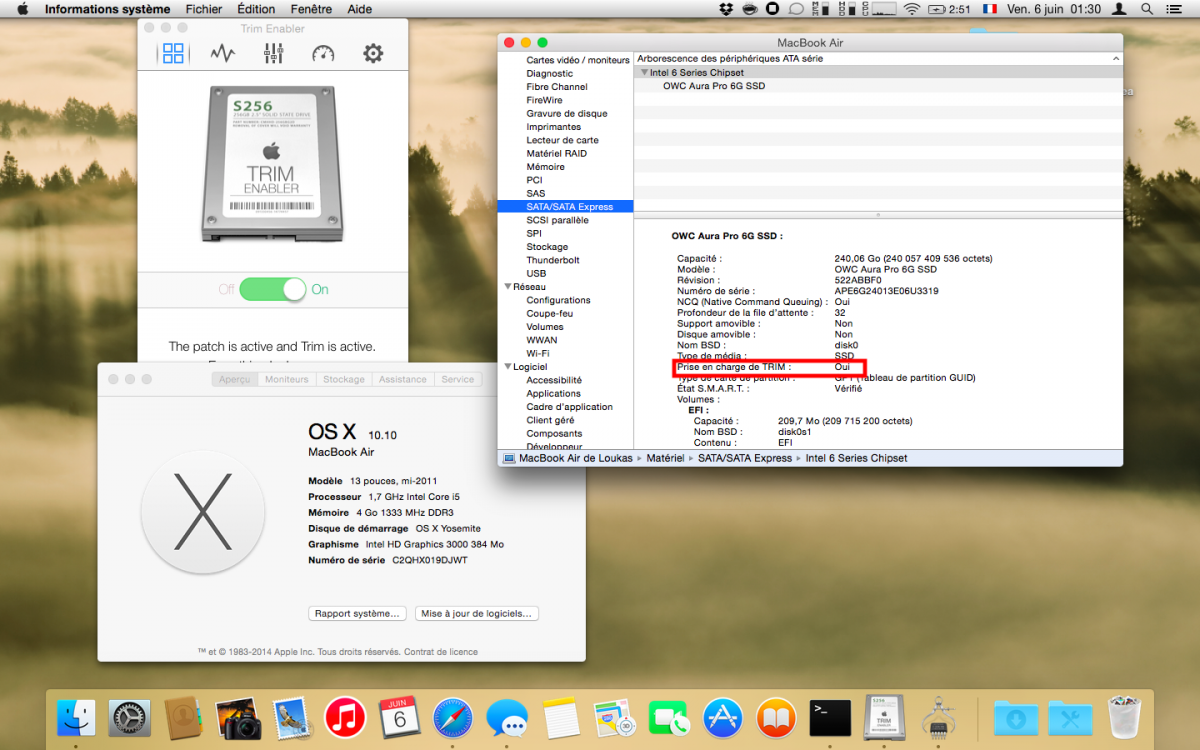Open the Trim Enabler benchmark gauge icon
Viewport: 1200px width, 750px height.
click(x=323, y=54)
